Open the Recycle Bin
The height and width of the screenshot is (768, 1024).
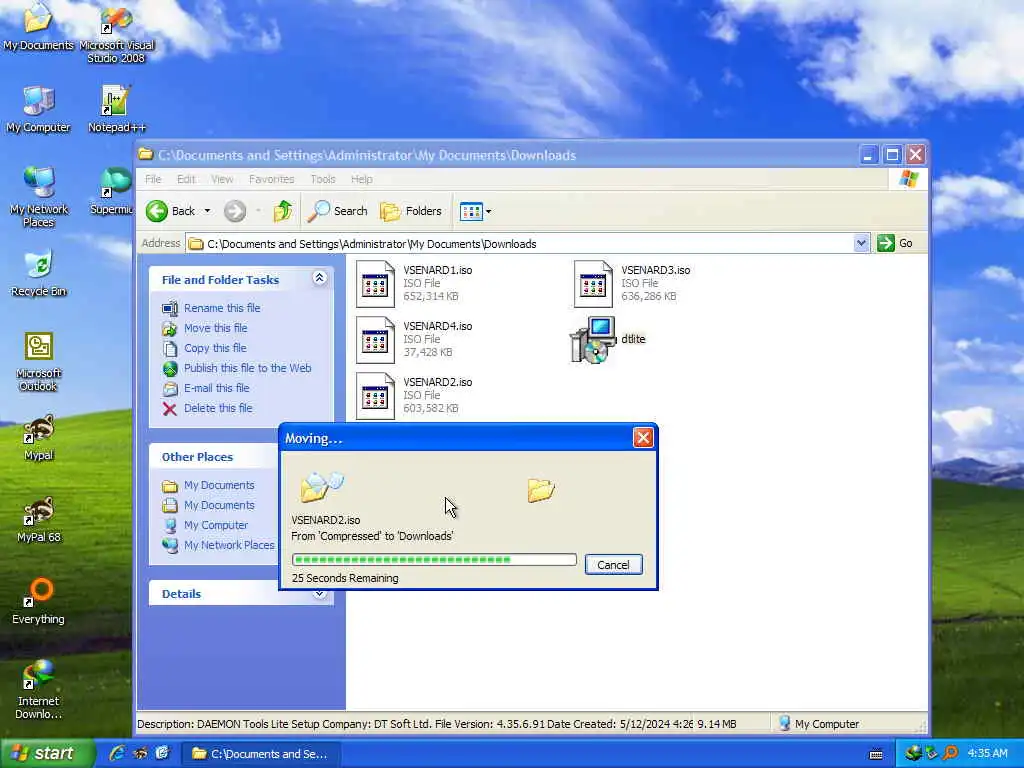click(x=38, y=273)
